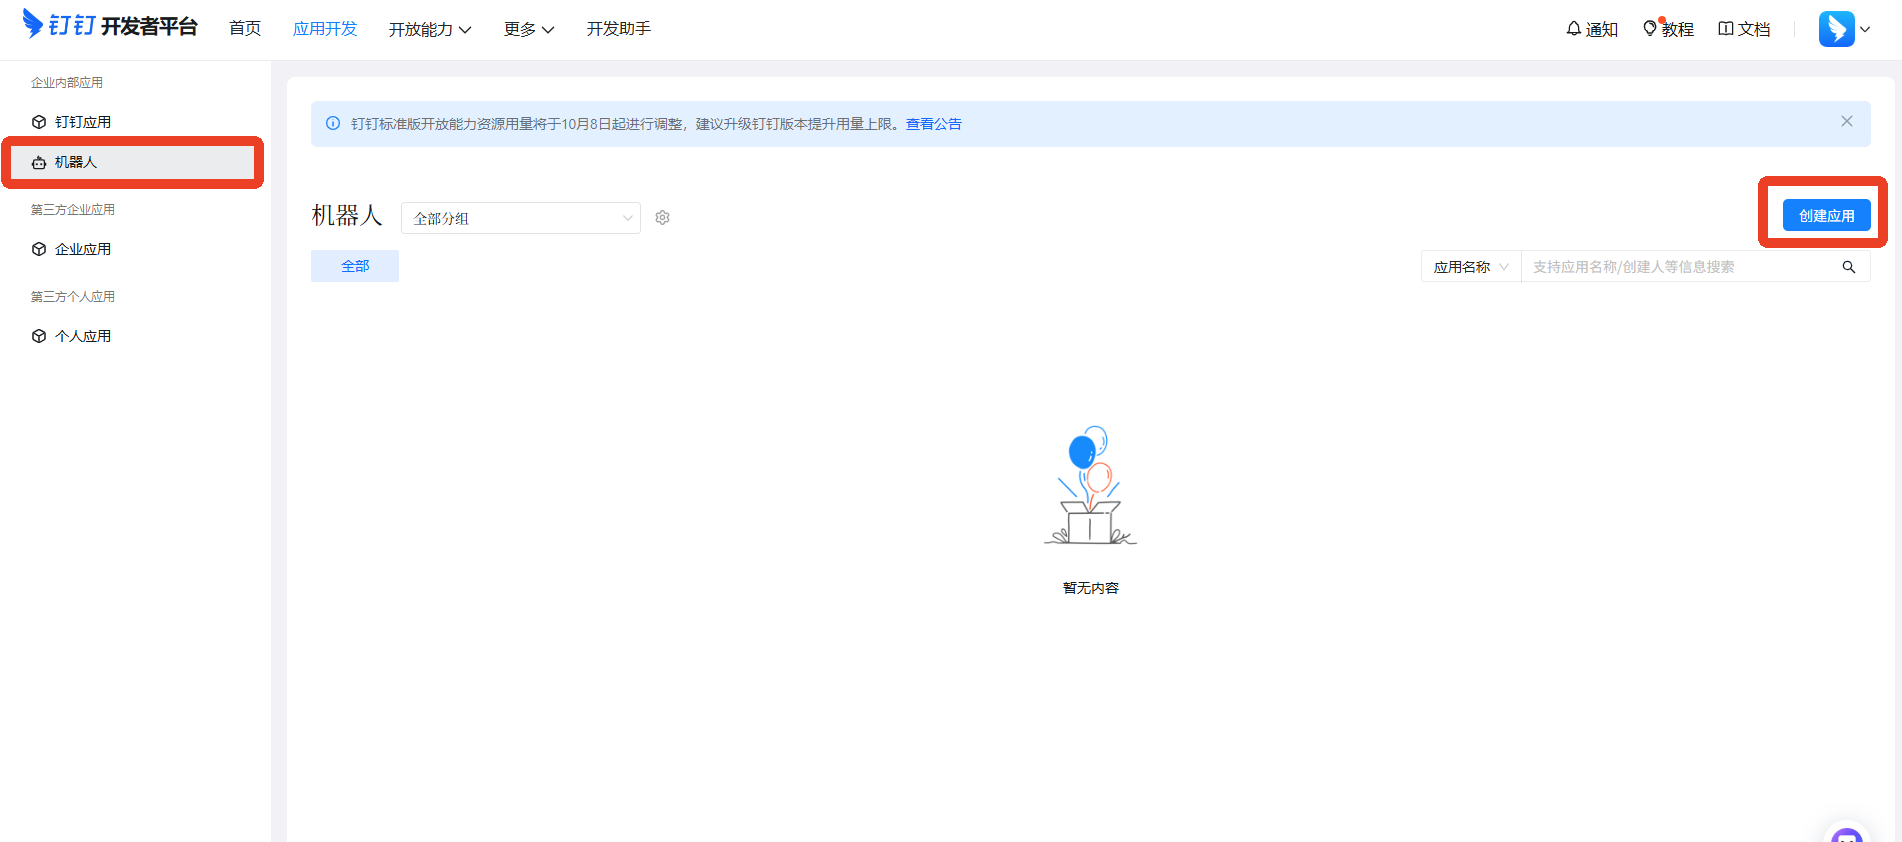Click the user avatar icon

pyautogui.click(x=1836, y=29)
